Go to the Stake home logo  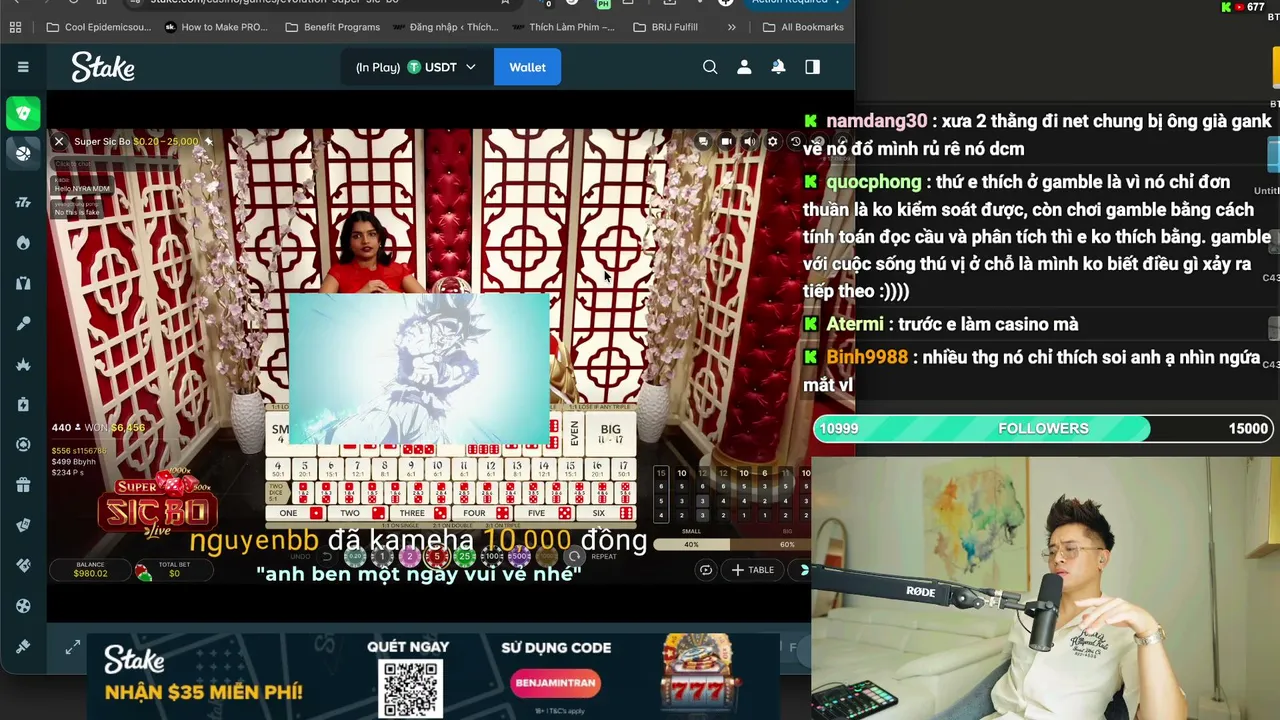(103, 67)
